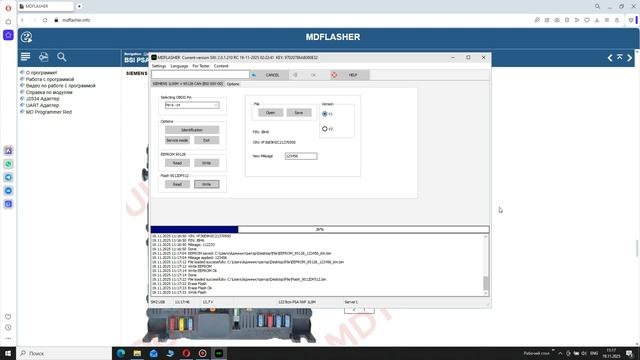Open new browser tab with plus button
The height and width of the screenshot is (360, 640).
(x=79, y=7)
